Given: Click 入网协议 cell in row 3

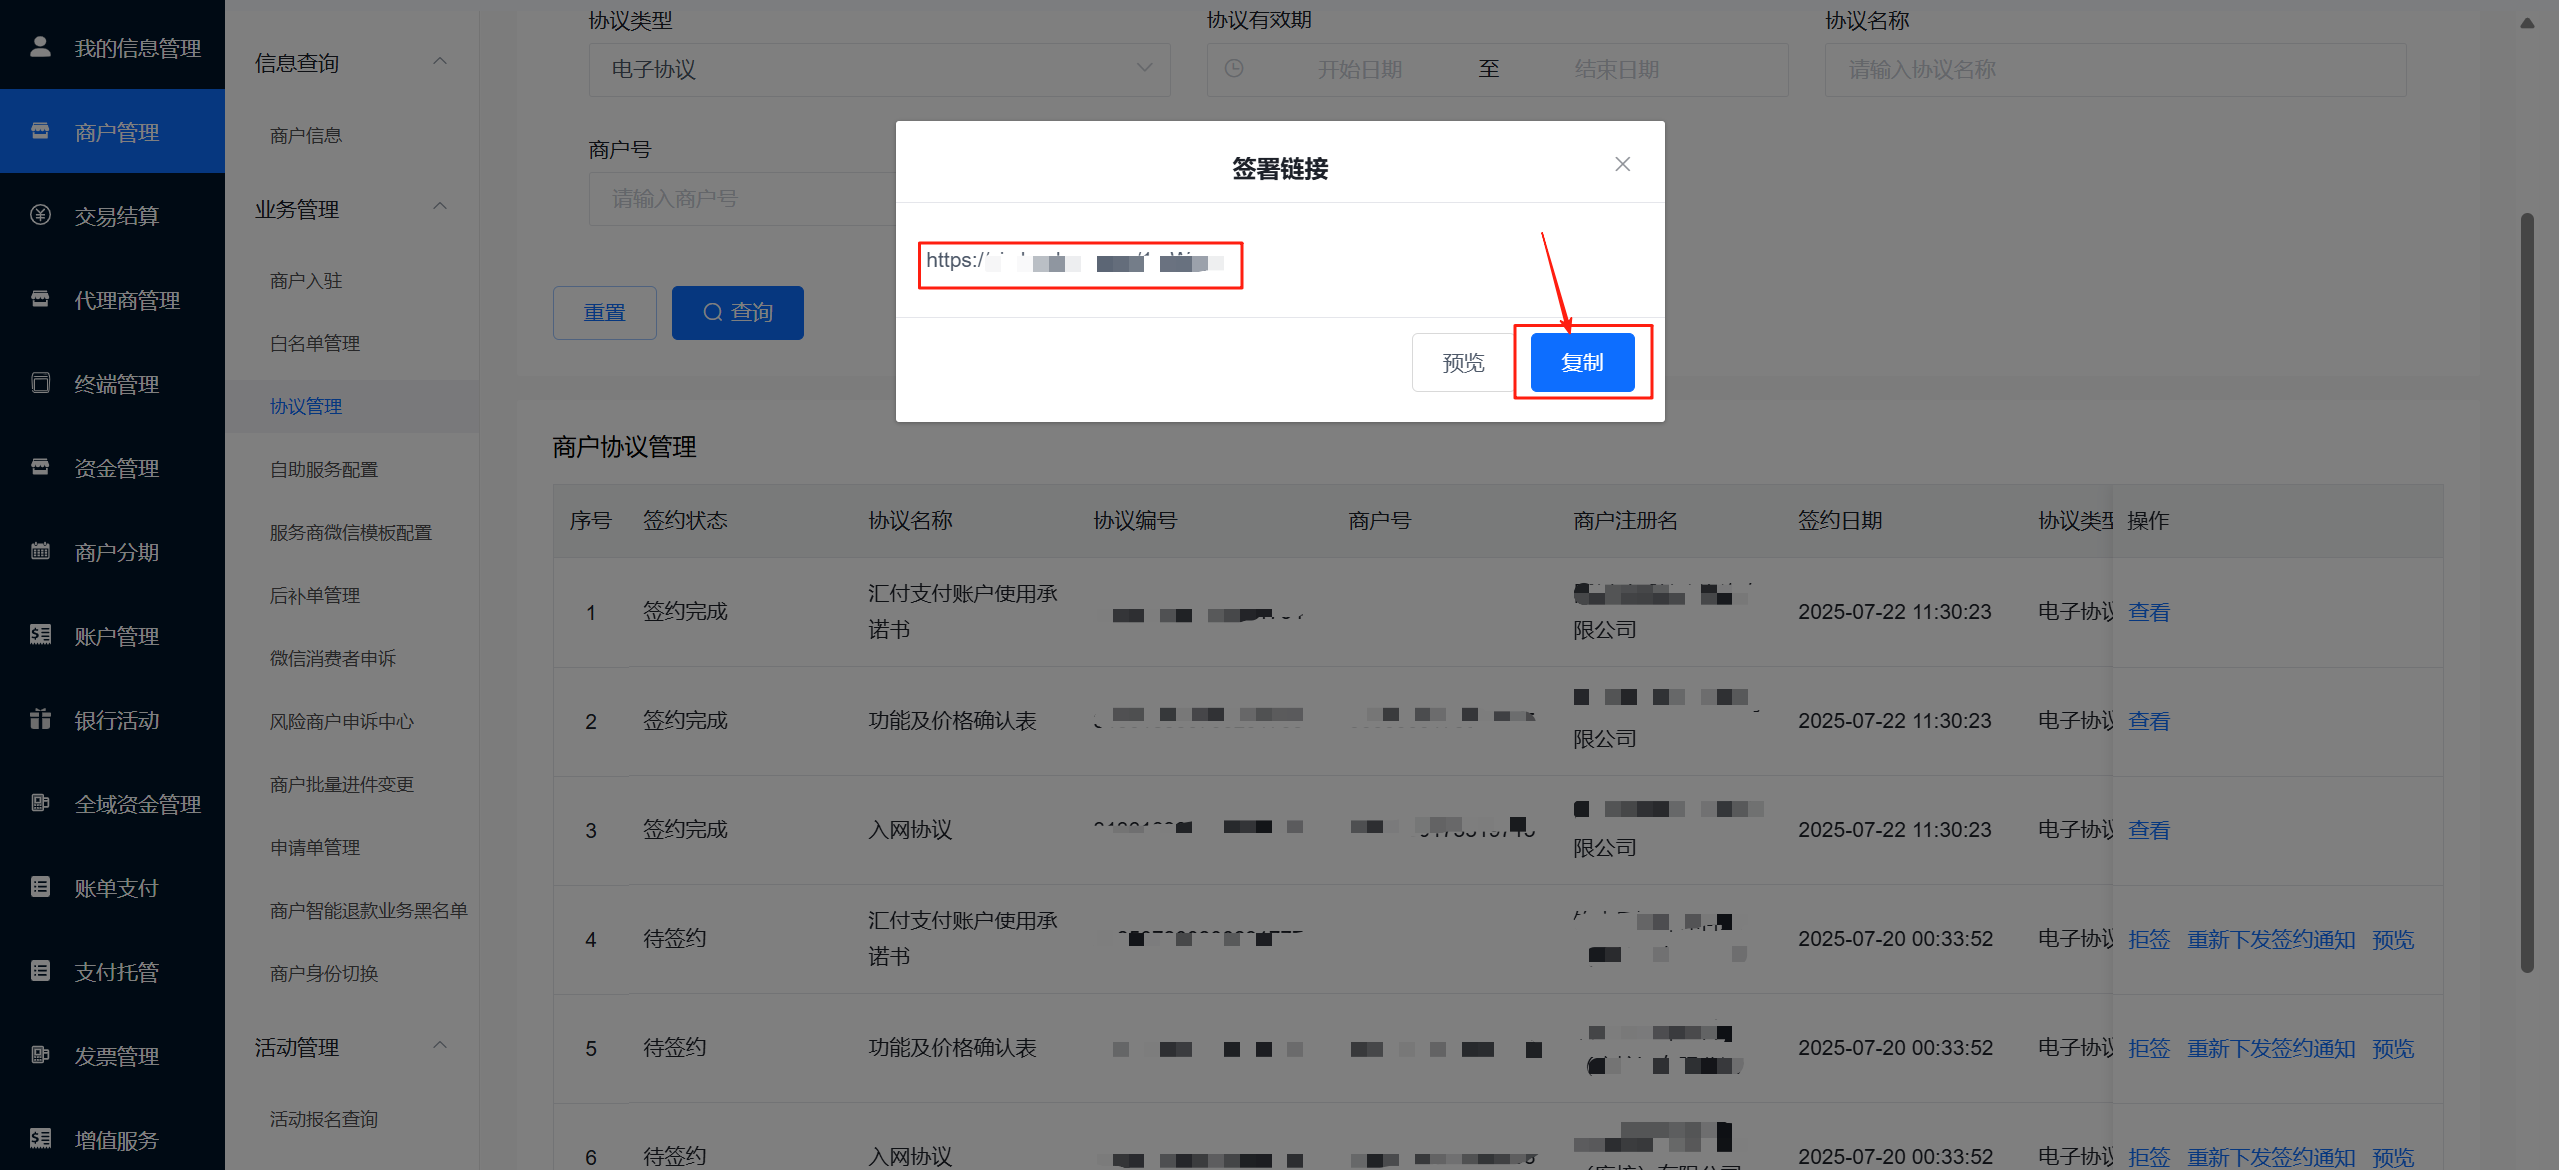Looking at the screenshot, I should 910,830.
